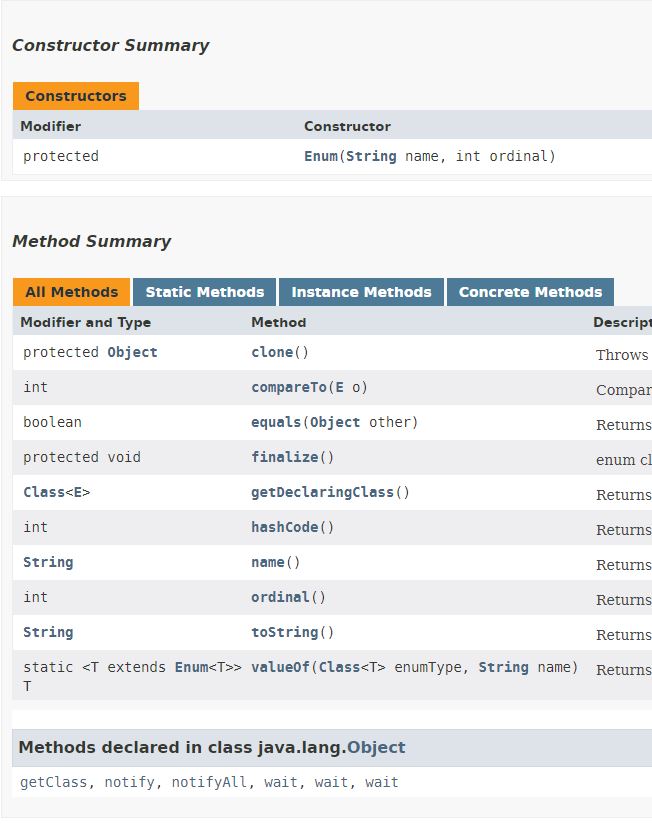Switch to the Static Methods tab

[204, 292]
